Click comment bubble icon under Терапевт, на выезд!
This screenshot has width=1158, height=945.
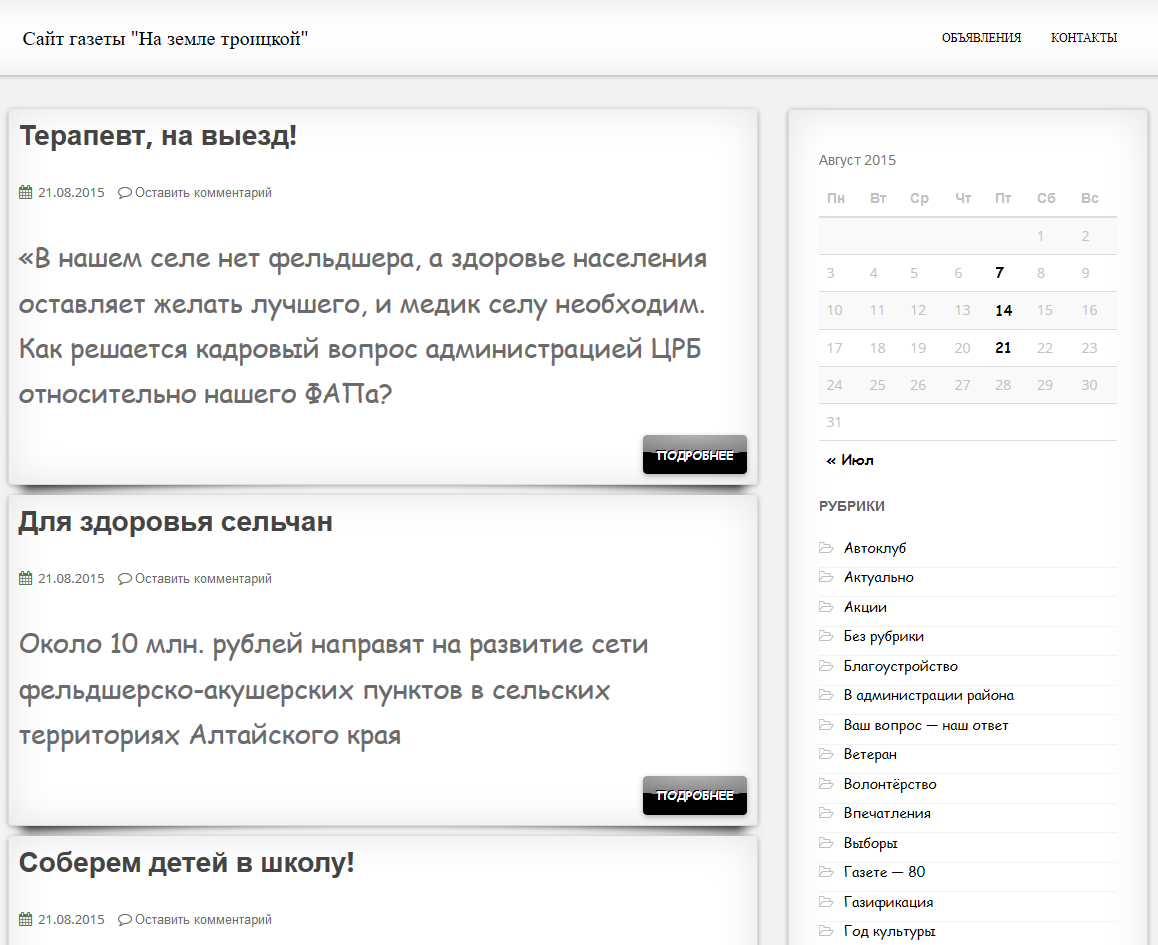pyautogui.click(x=125, y=193)
